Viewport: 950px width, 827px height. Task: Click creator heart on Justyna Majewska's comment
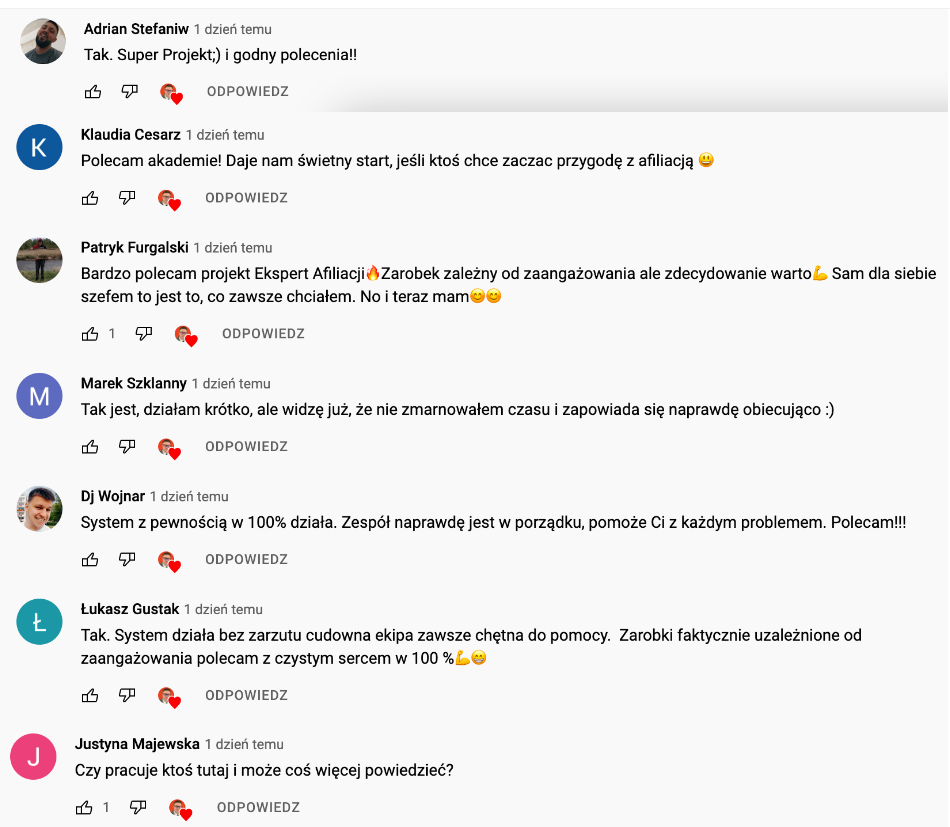[x=181, y=809]
